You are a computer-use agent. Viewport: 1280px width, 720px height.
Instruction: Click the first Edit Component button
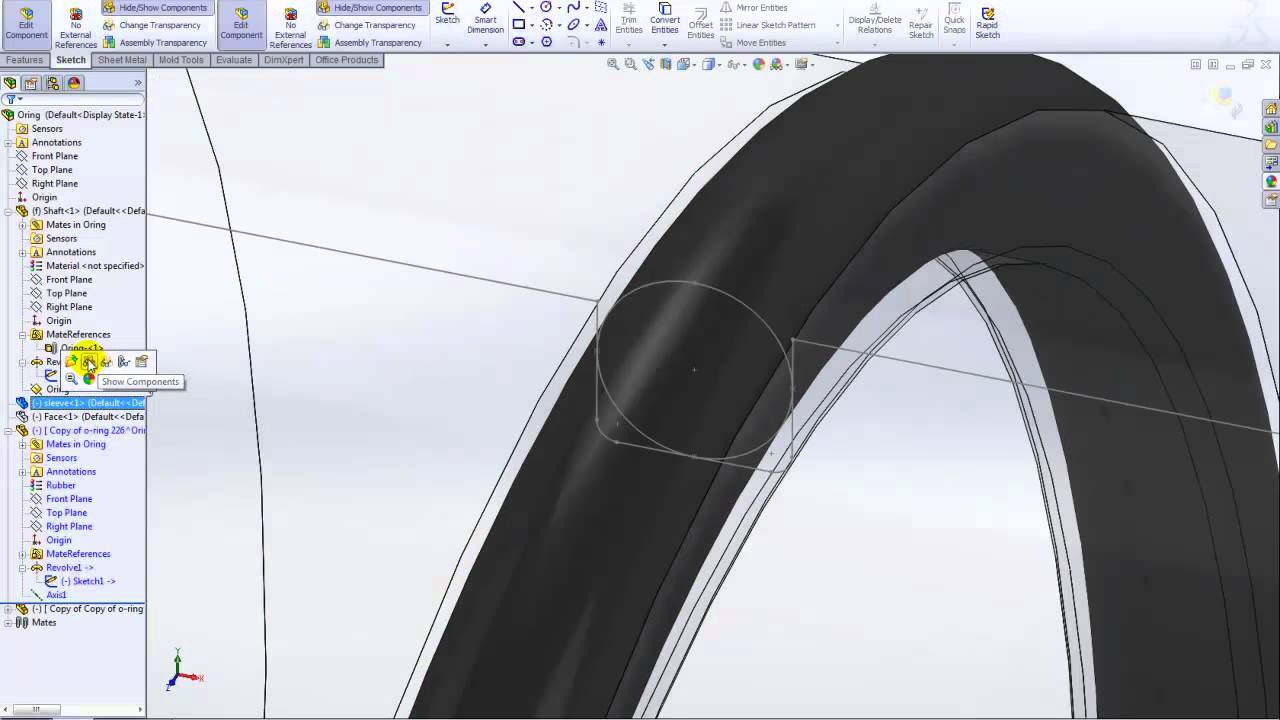click(x=26, y=24)
